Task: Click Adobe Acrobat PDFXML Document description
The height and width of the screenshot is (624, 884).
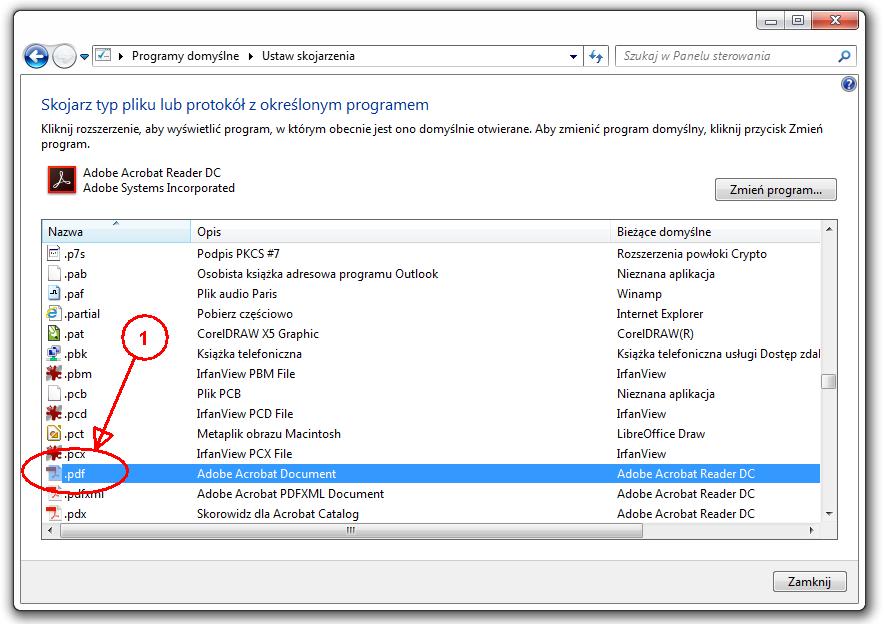Action: tap(290, 494)
